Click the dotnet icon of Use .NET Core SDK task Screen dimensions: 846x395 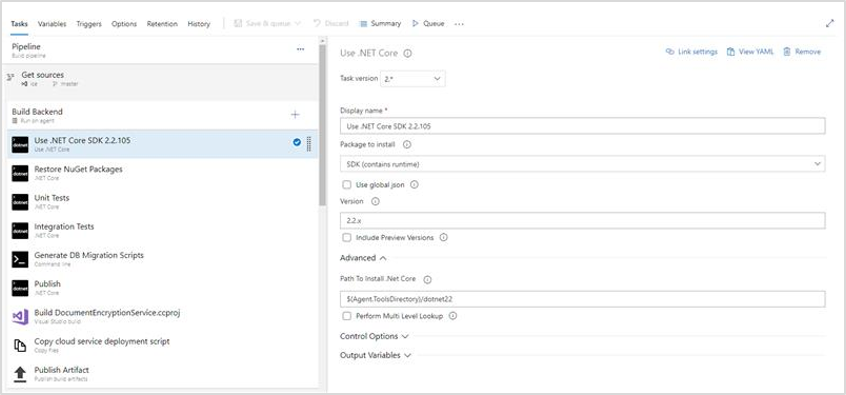click(20, 144)
